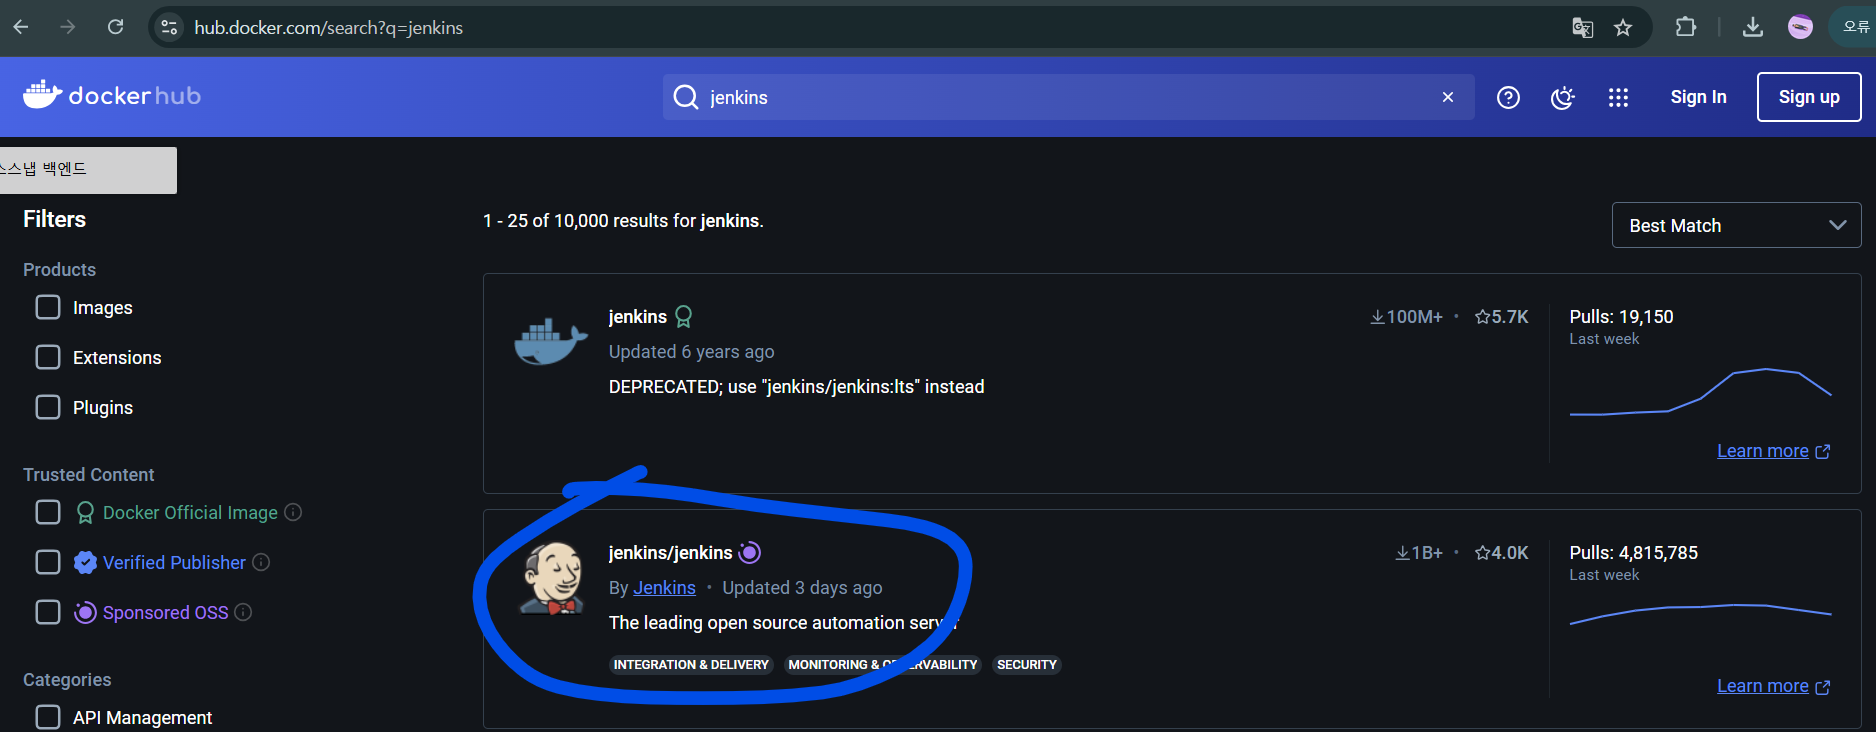Click Sign In
The height and width of the screenshot is (732, 1876).
[x=1698, y=97]
